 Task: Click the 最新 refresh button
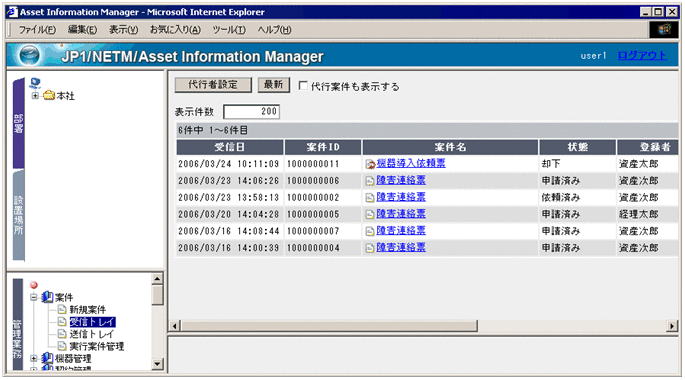coord(273,85)
